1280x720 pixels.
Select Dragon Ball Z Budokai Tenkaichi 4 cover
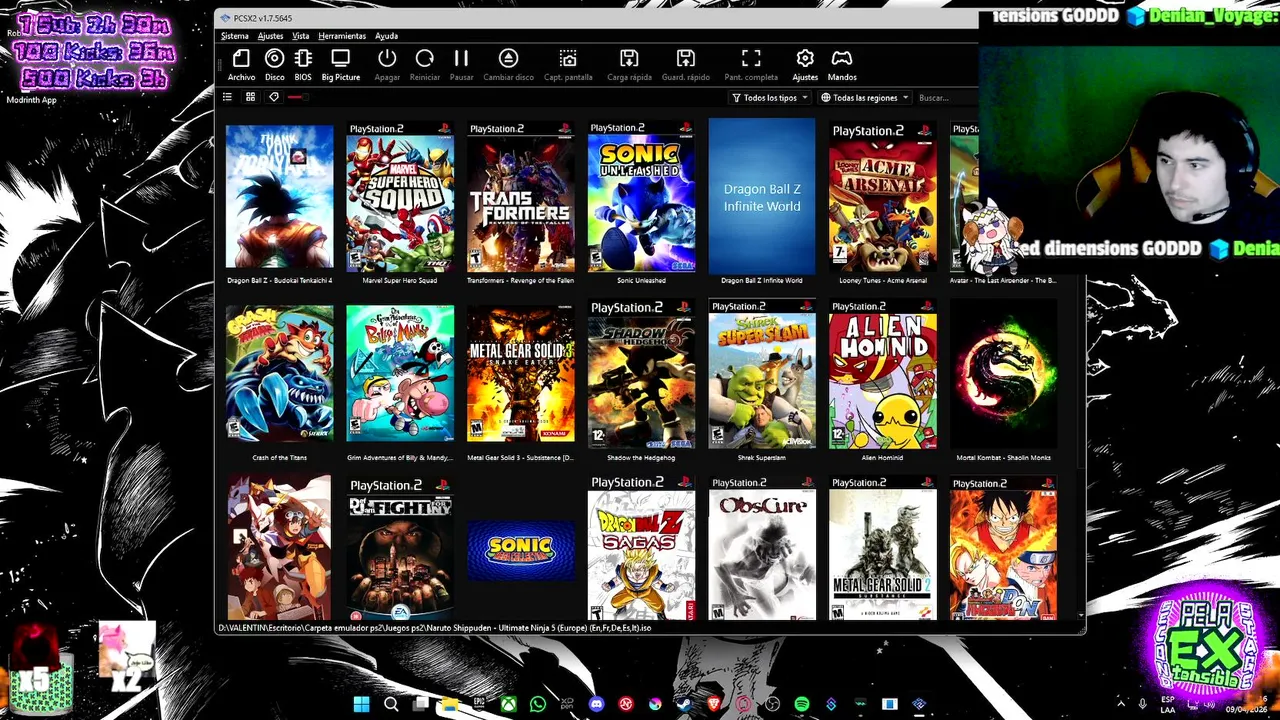click(279, 196)
